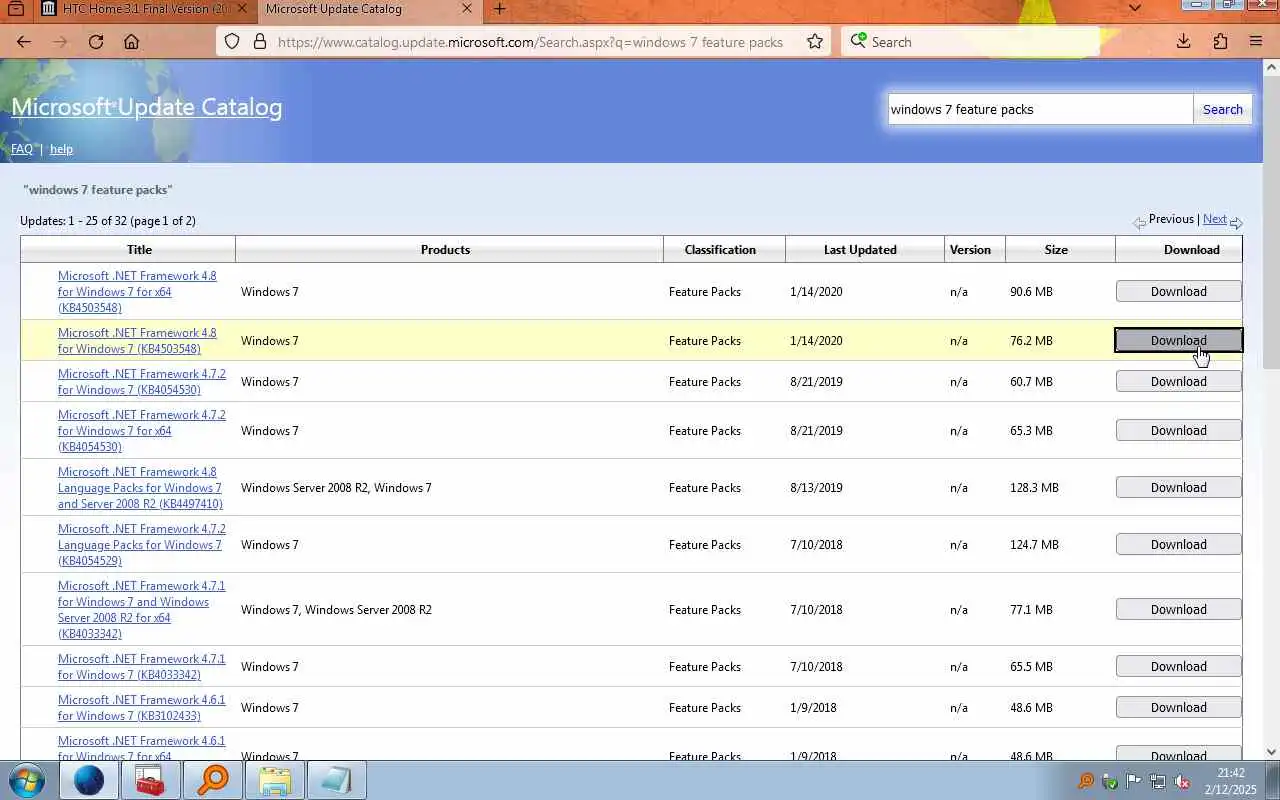Open .NET Framework 4.7.1 x64 (KB4033342) link
This screenshot has width=1280, height=800.
142,609
